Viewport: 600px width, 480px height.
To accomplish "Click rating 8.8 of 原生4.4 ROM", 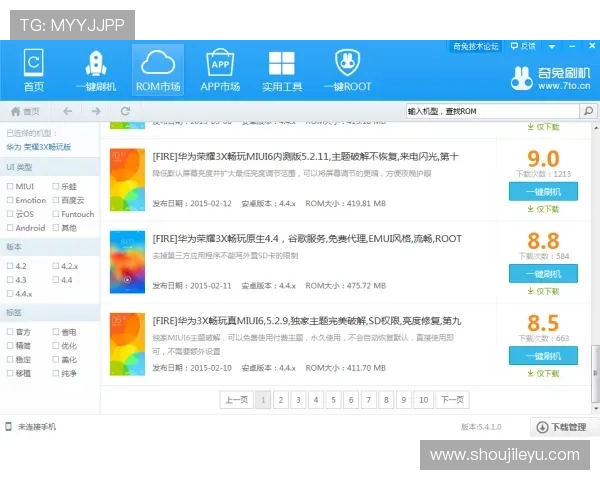I will tap(543, 241).
